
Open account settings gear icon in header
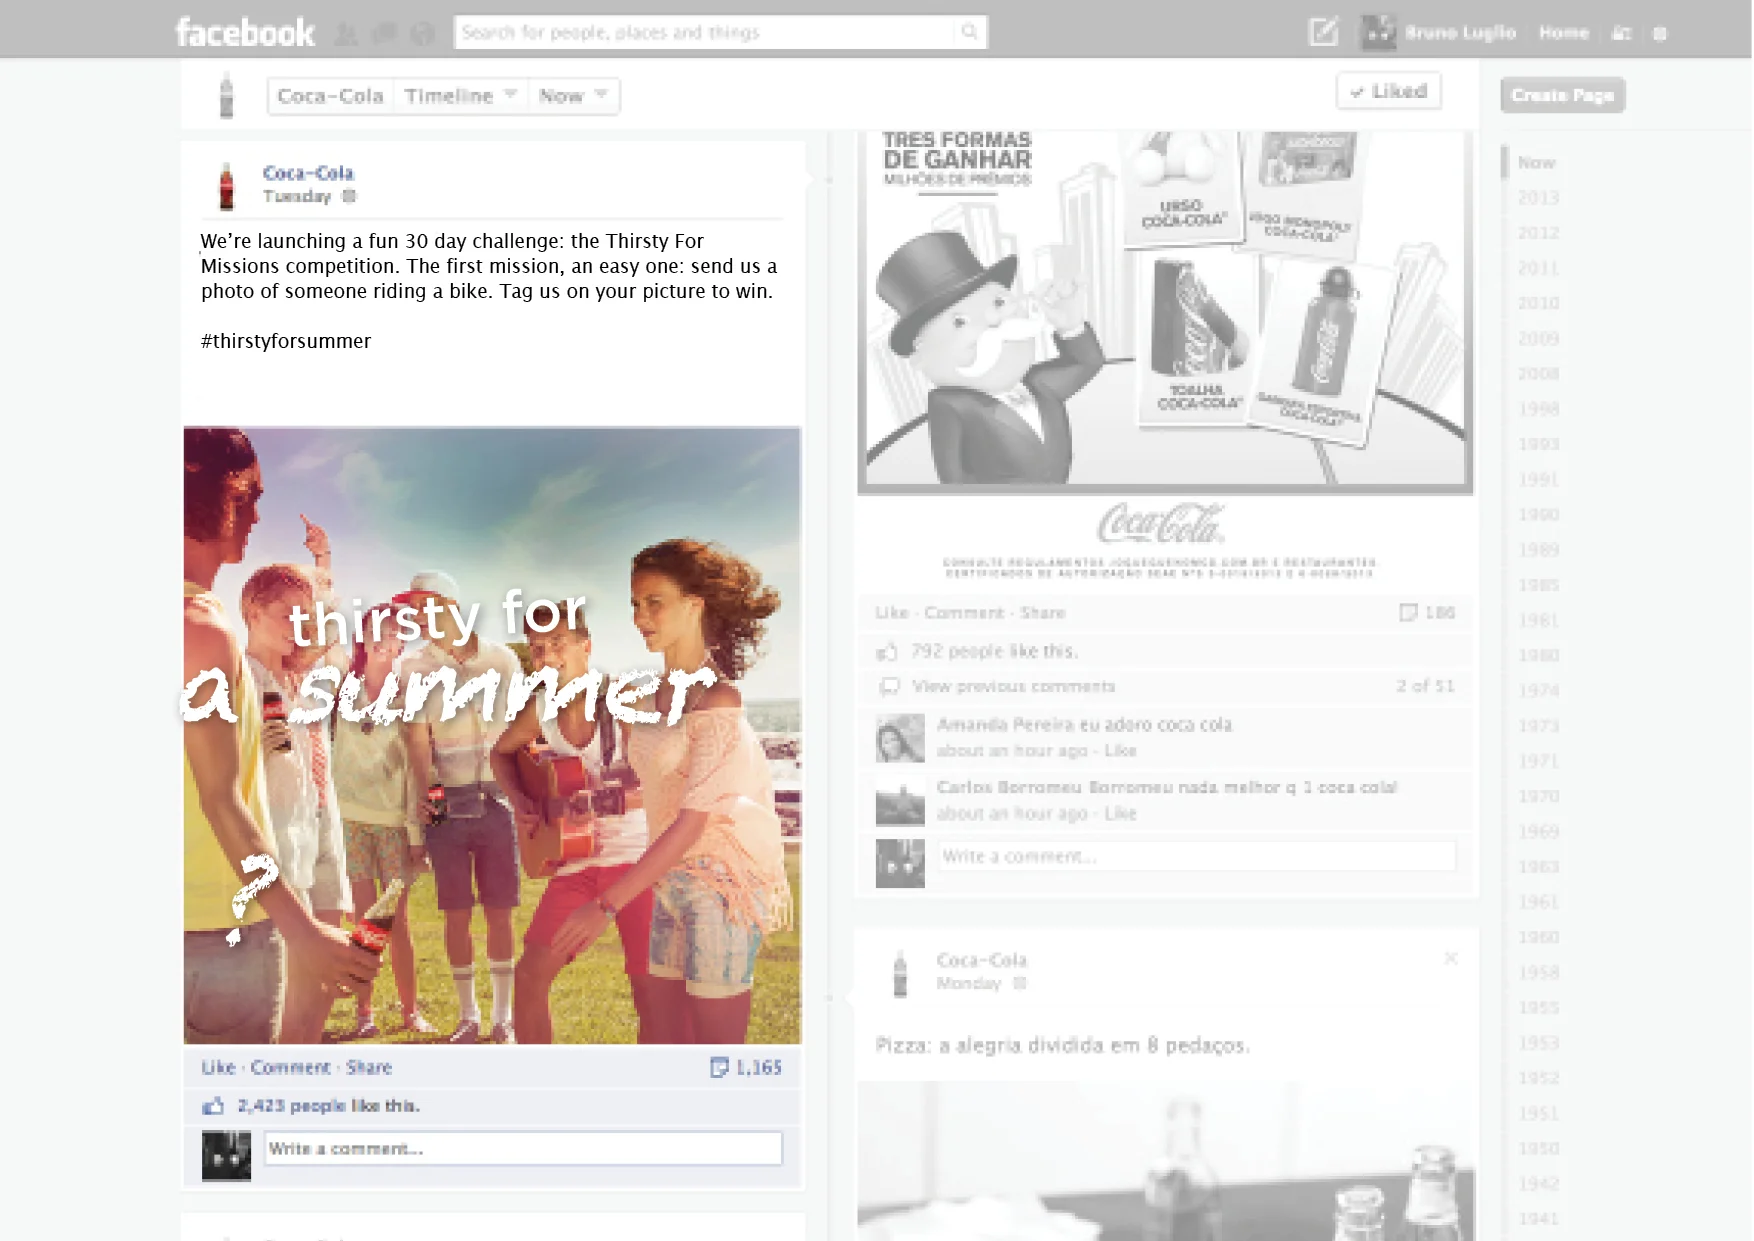click(x=1660, y=33)
